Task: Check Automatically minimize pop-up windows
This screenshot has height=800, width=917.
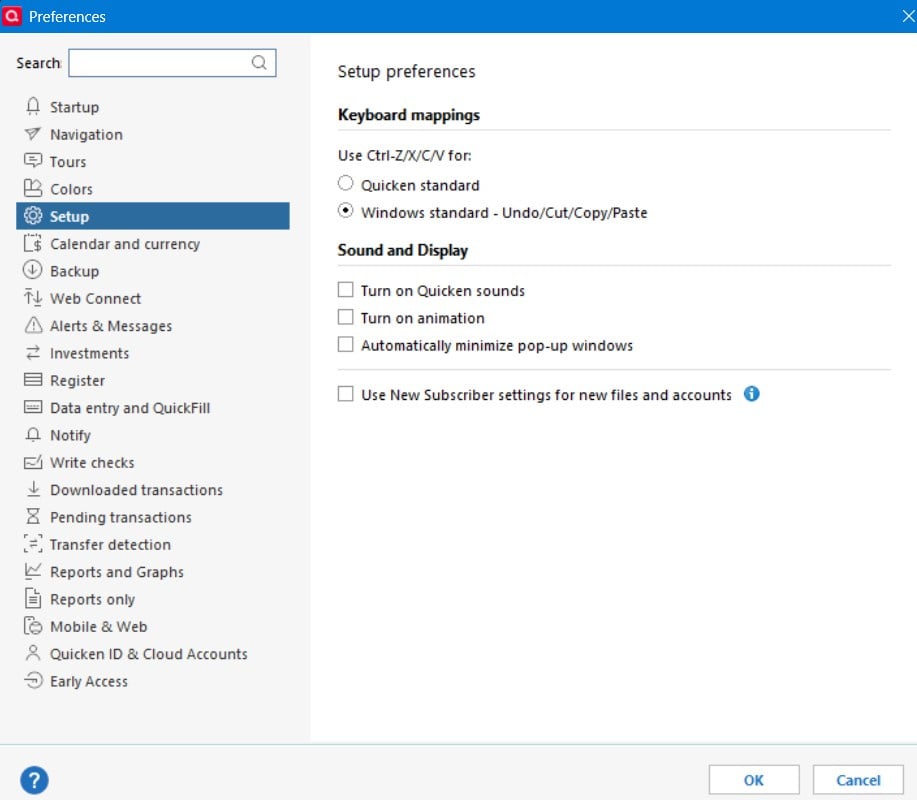Action: pos(346,344)
